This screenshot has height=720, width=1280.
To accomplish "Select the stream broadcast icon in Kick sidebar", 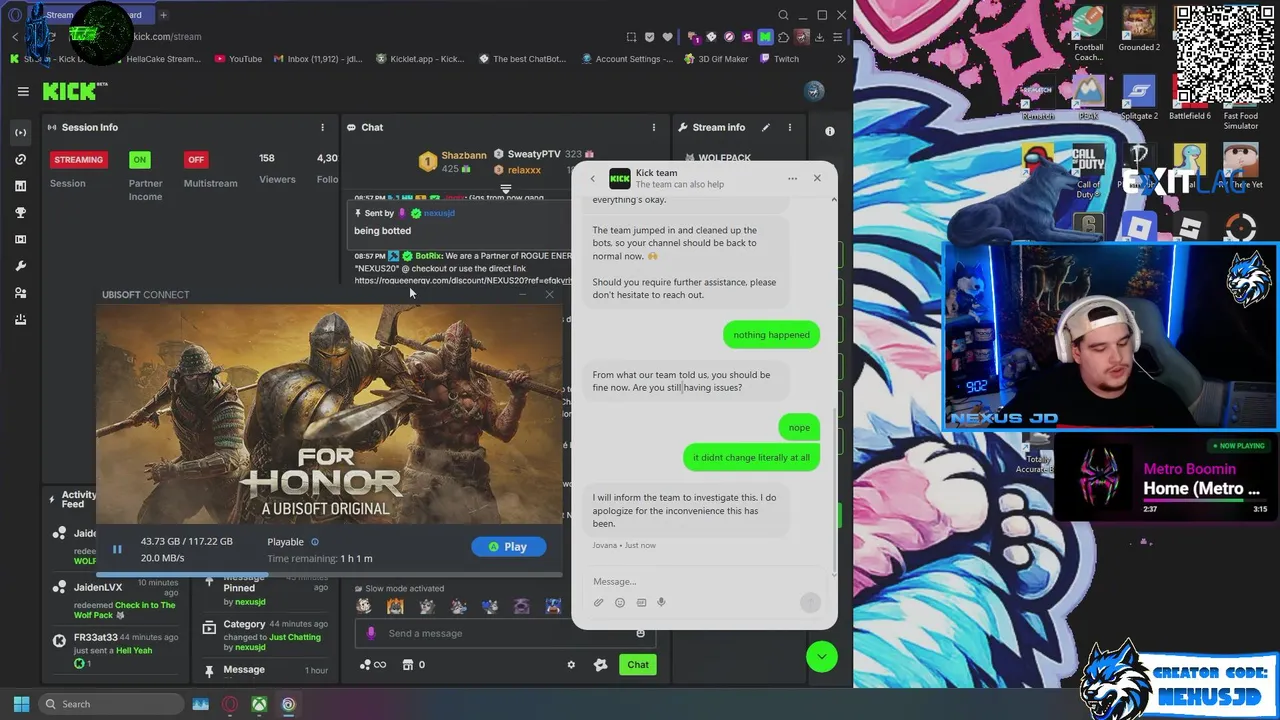I will (x=21, y=132).
